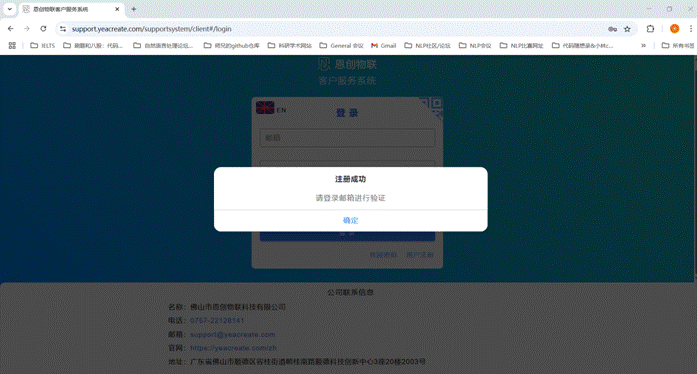Image resolution: width=697 pixels, height=374 pixels.
Task: Go back using the browser back arrow
Action: pyautogui.click(x=11, y=29)
